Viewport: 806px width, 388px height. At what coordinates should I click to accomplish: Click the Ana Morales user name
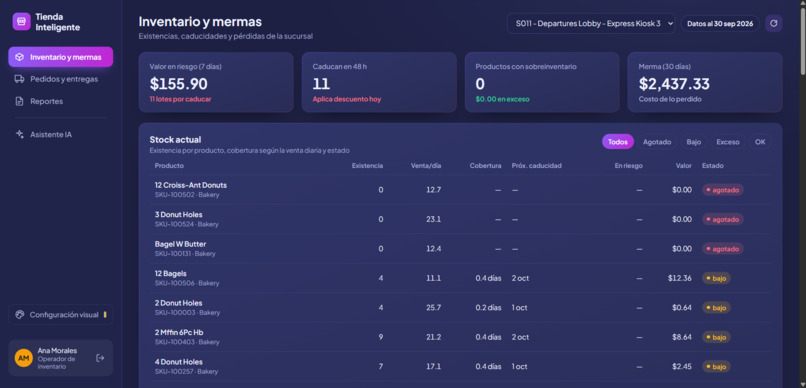click(x=57, y=350)
